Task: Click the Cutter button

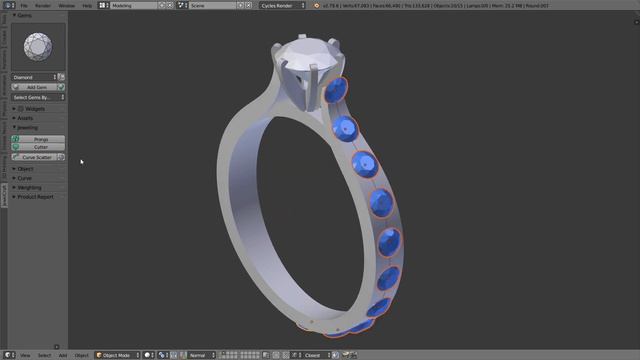Action: (38, 147)
